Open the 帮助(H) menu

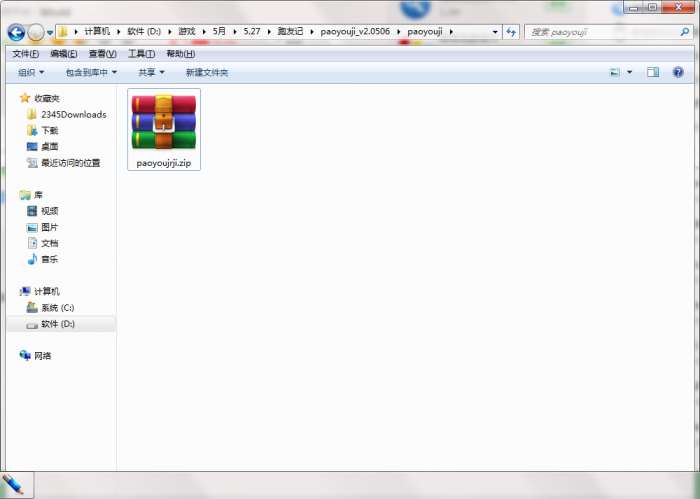(180, 54)
